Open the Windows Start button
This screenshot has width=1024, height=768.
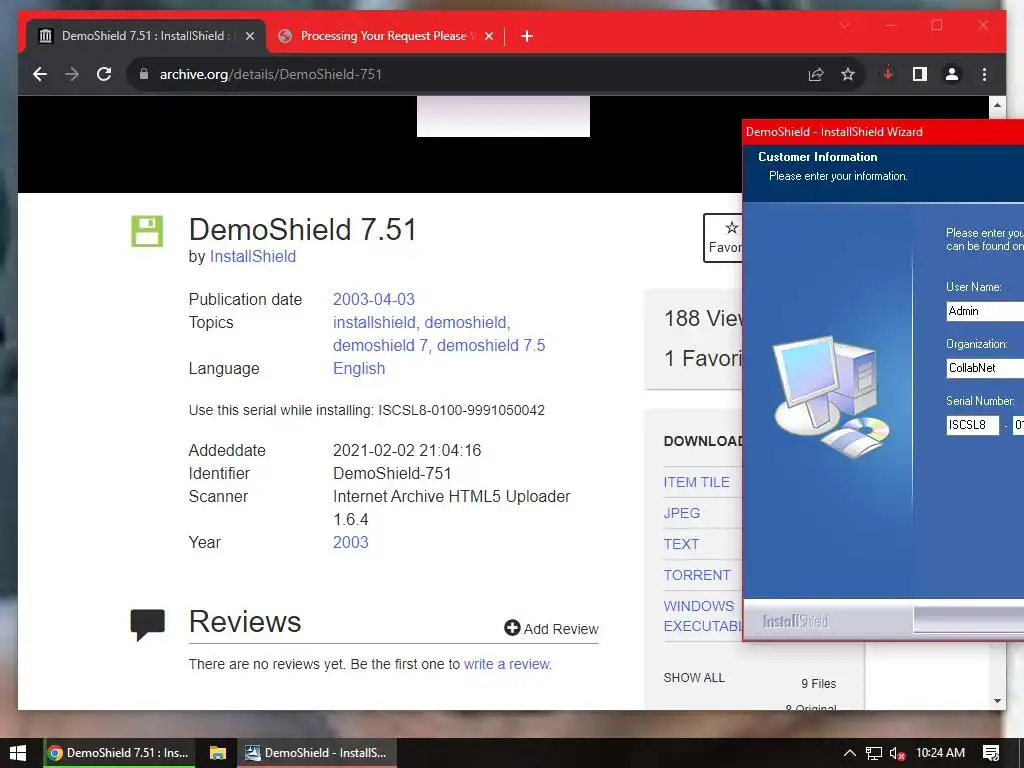[18, 753]
